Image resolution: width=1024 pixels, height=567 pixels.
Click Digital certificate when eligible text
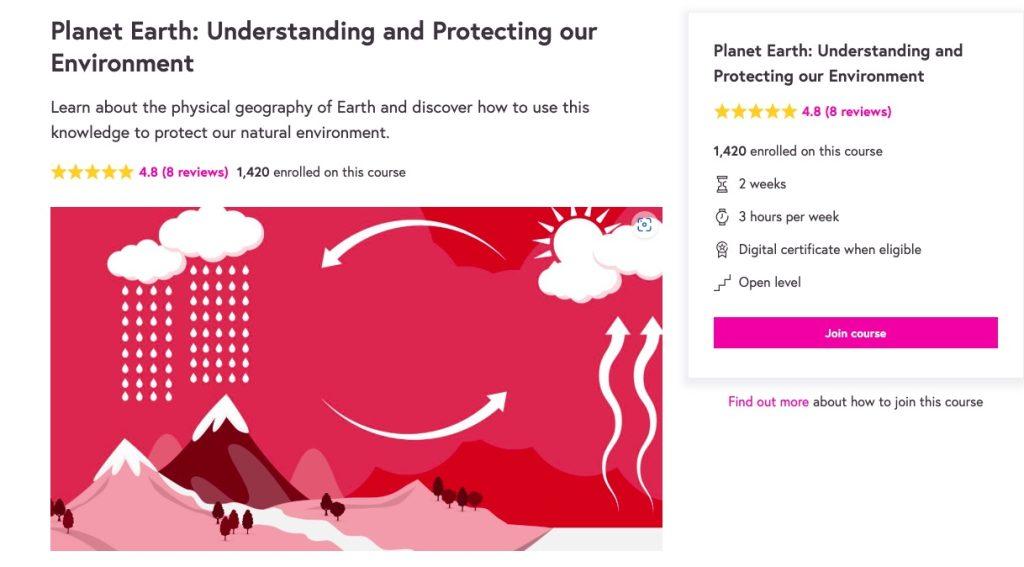tap(829, 250)
